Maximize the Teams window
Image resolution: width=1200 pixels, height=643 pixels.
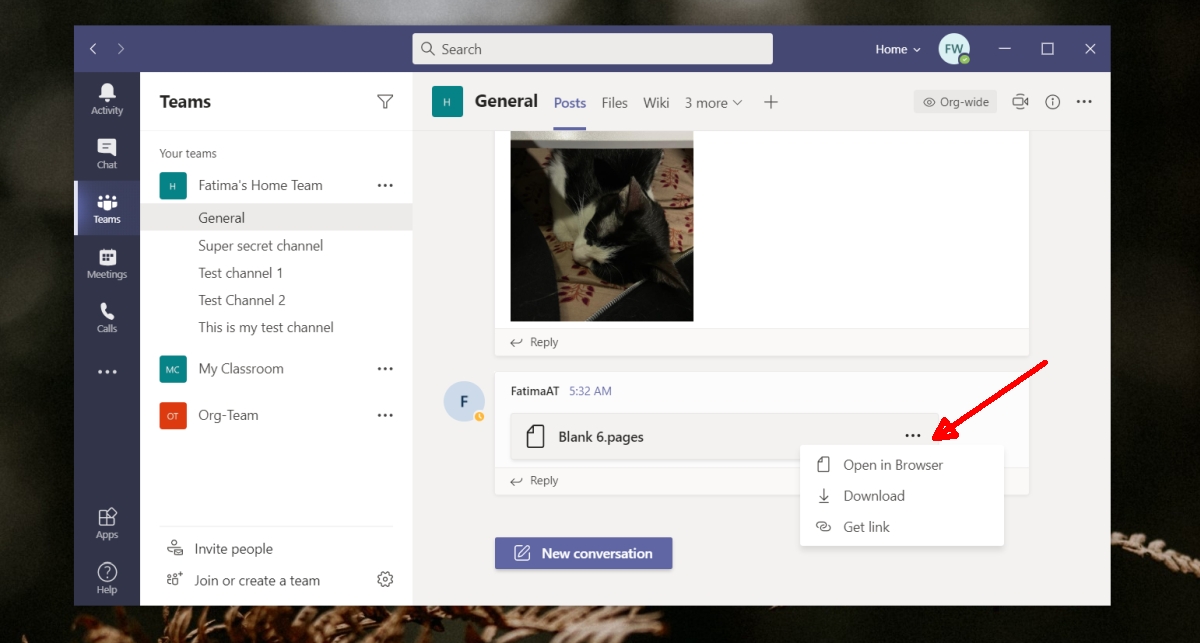point(1047,49)
